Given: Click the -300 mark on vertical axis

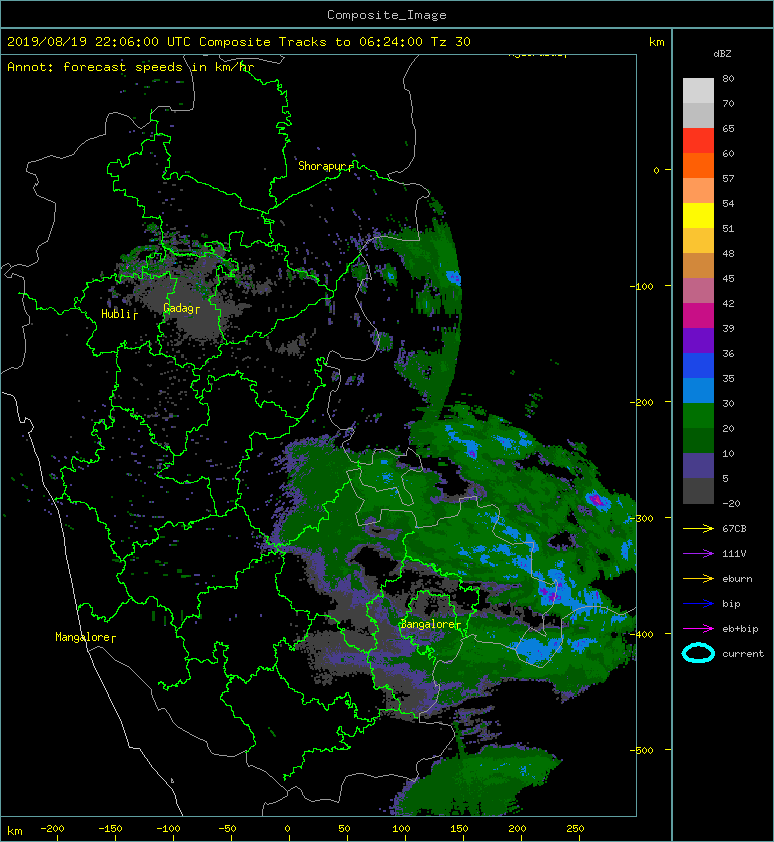Looking at the screenshot, I should (x=641, y=518).
